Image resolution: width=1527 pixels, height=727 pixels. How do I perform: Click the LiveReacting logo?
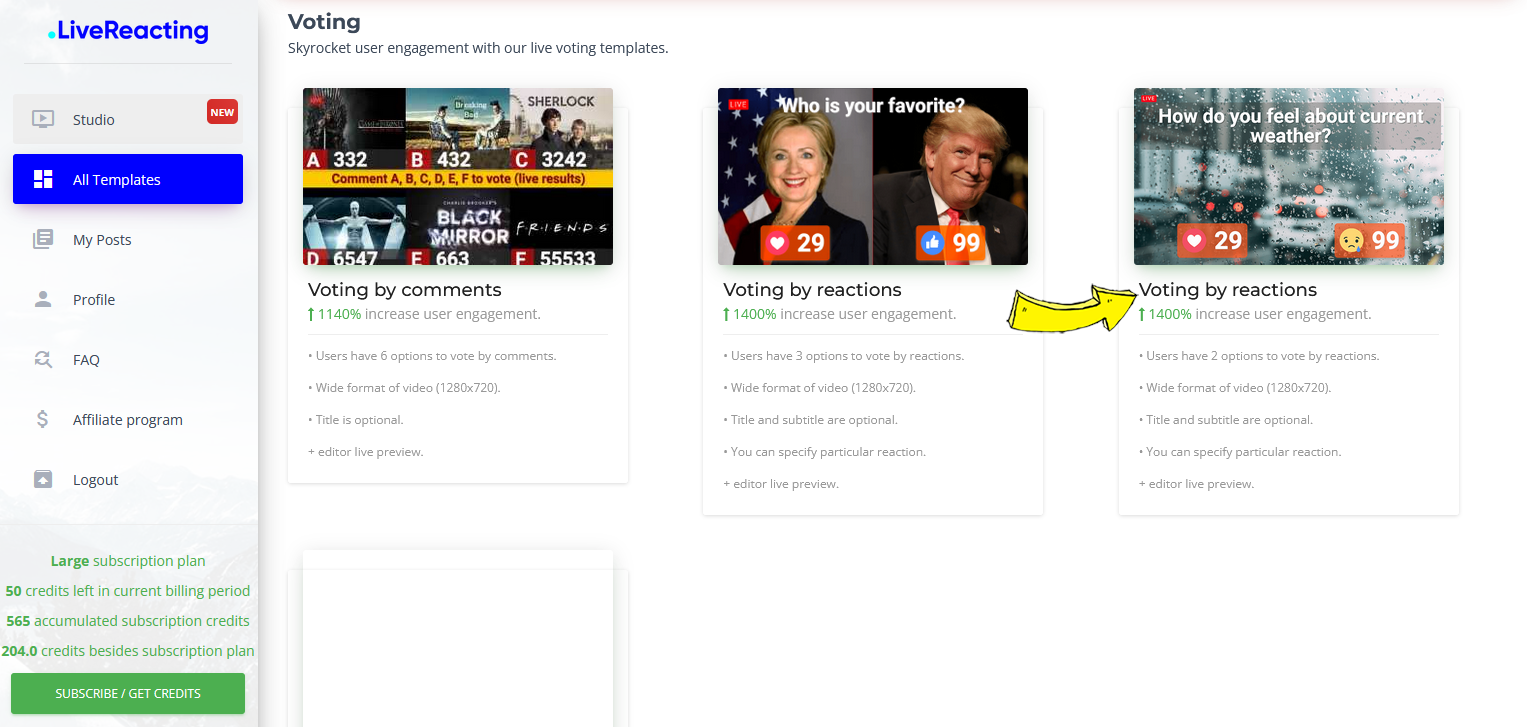tap(128, 31)
